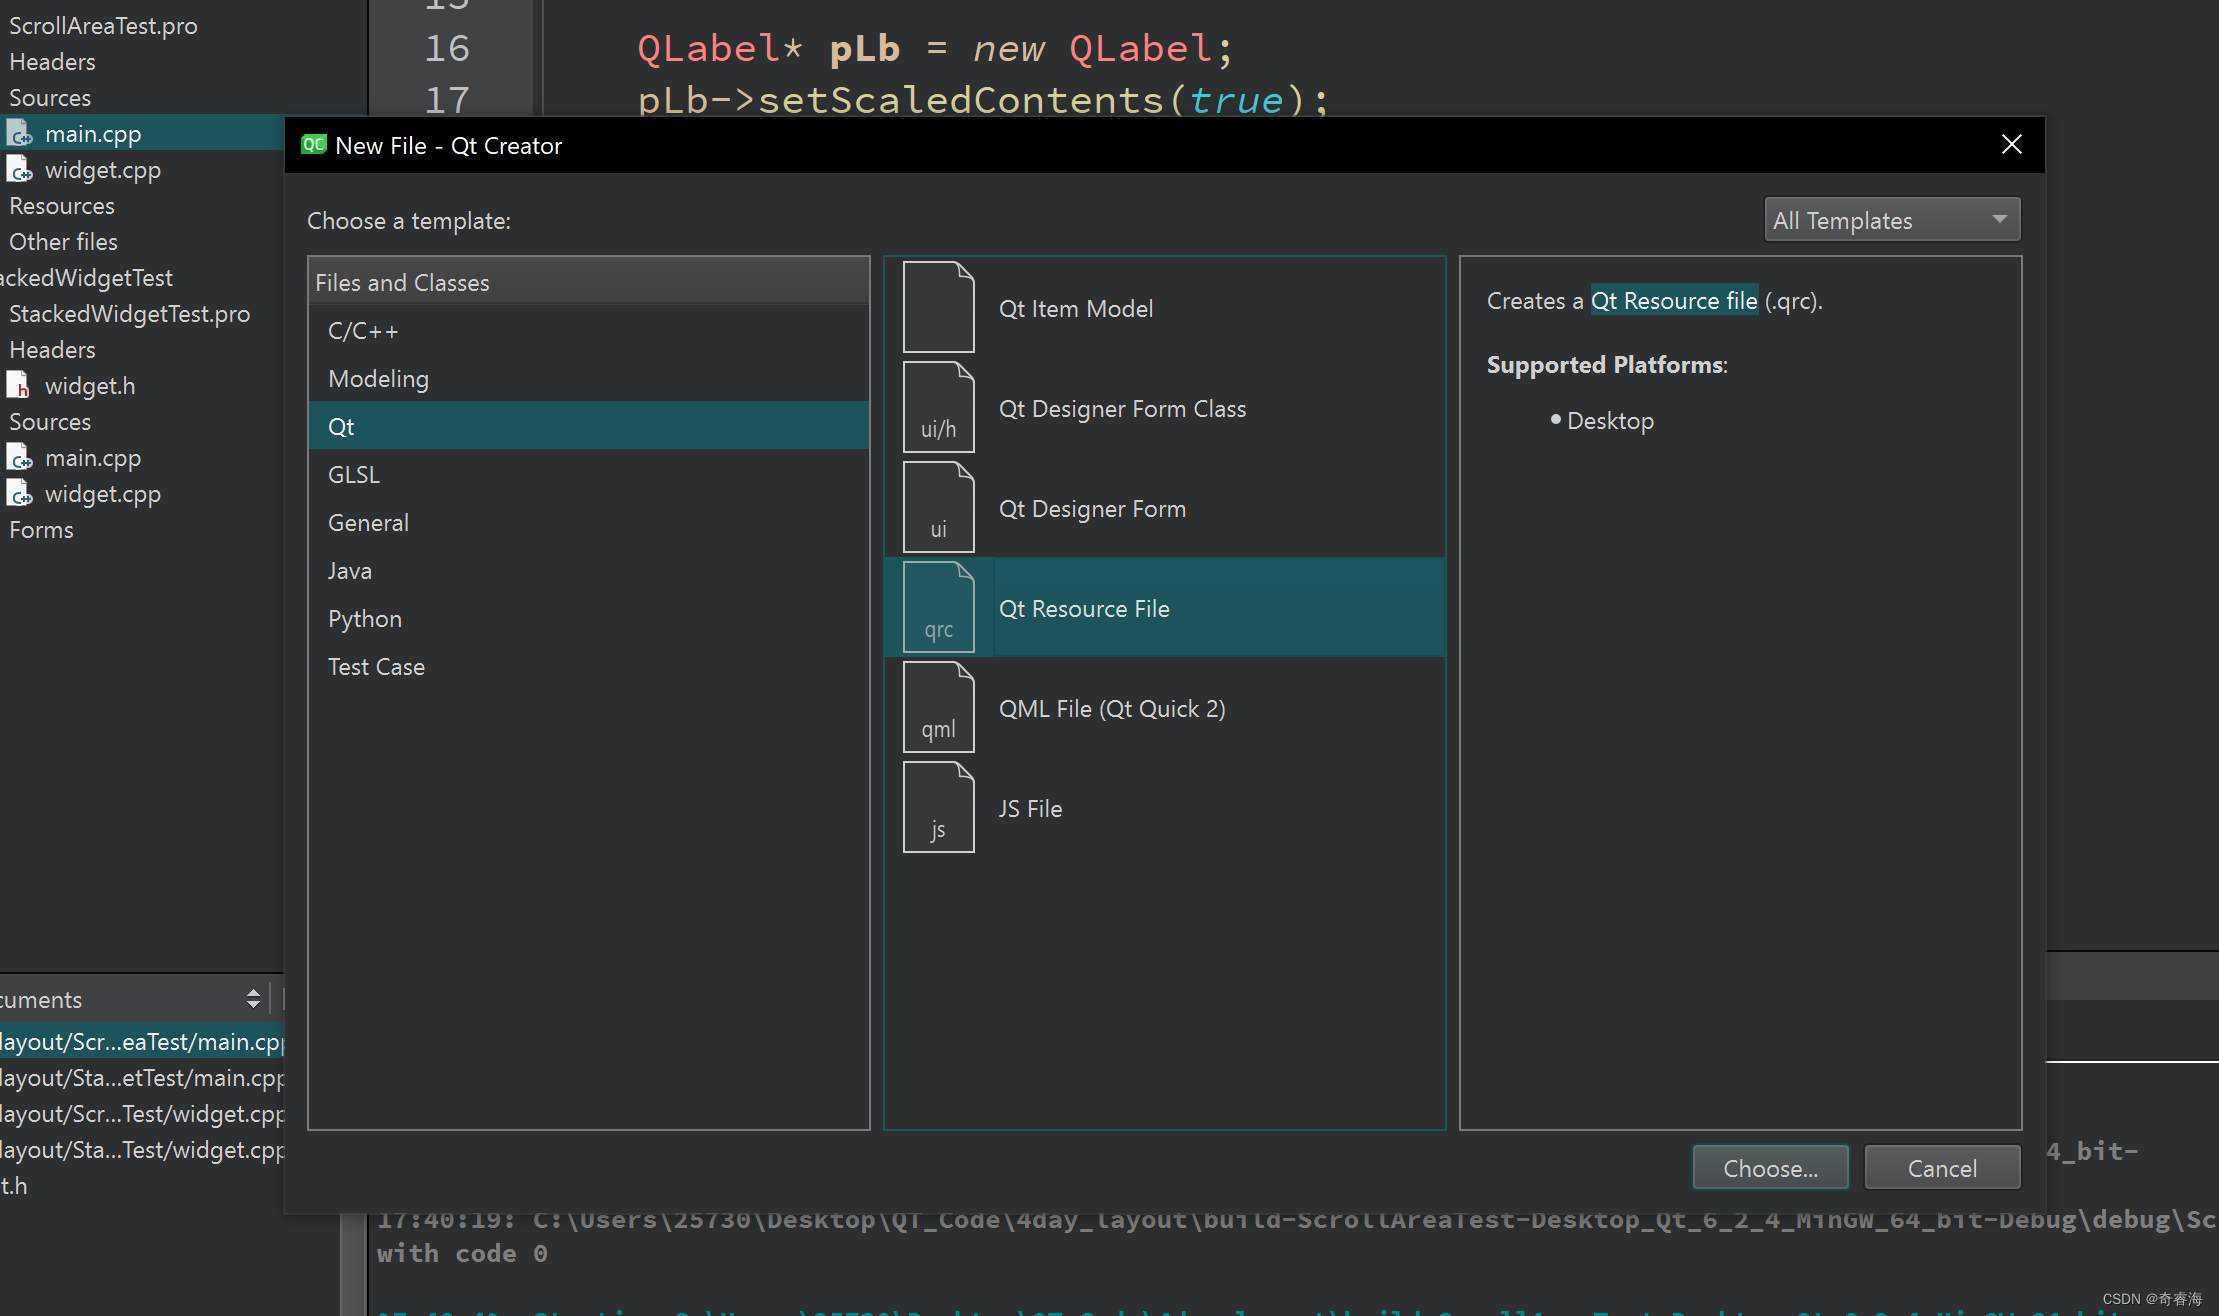Open StackedWidgetTest.pro in project tree
Screen dimensions: 2219x1316
129,314
